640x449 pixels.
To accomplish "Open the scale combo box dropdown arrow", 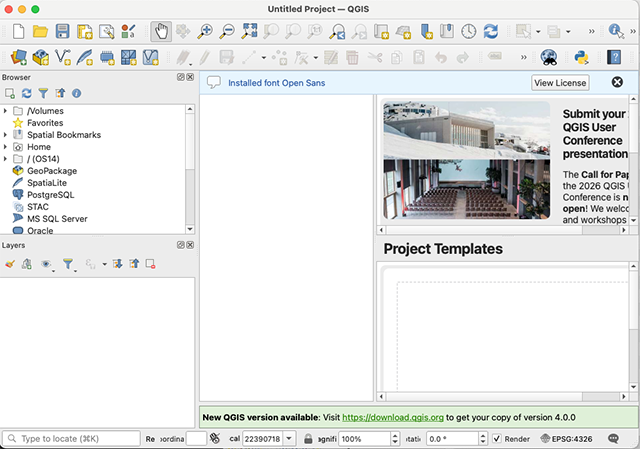I will point(289,439).
